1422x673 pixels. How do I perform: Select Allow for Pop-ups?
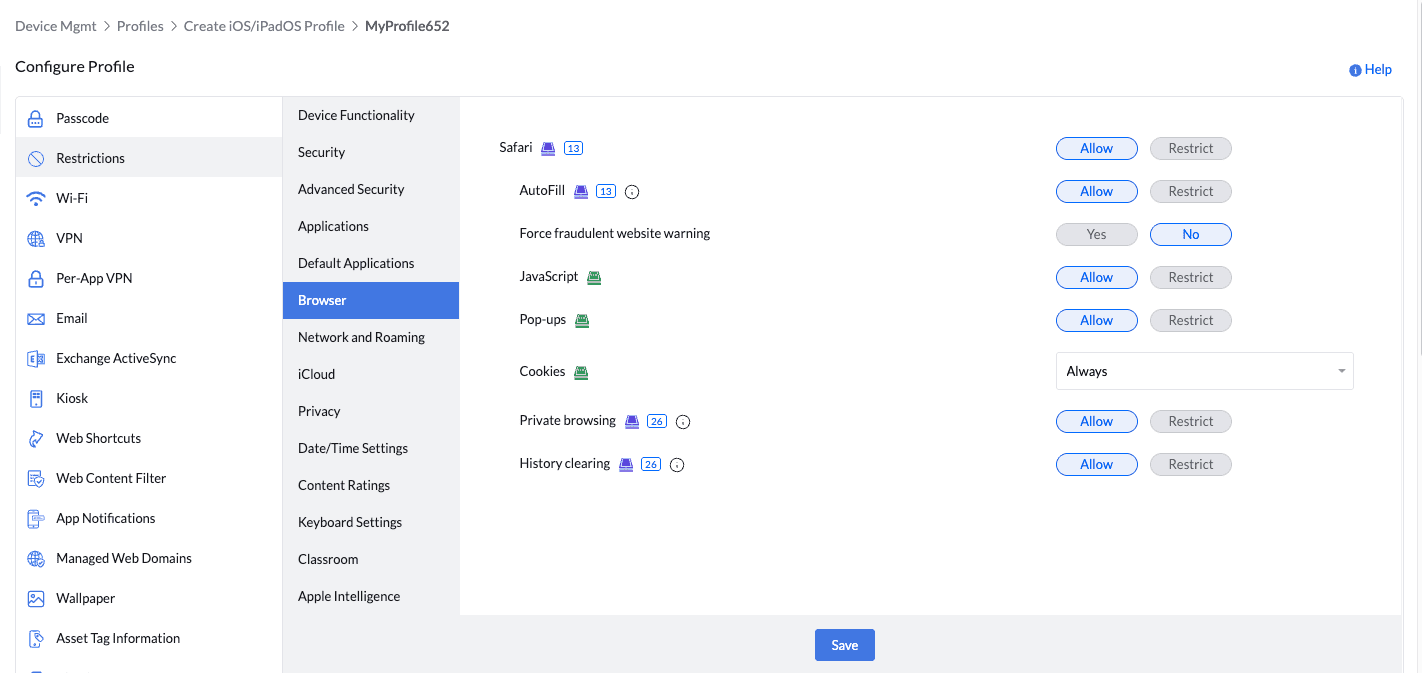pyautogui.click(x=1097, y=320)
